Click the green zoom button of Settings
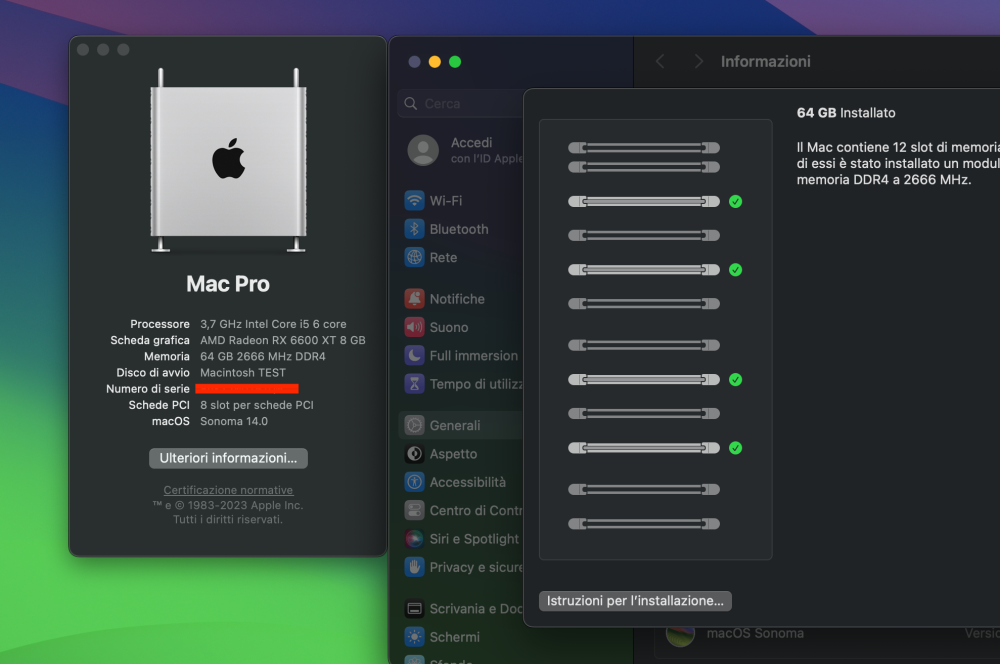1000x664 pixels. pyautogui.click(x=455, y=62)
